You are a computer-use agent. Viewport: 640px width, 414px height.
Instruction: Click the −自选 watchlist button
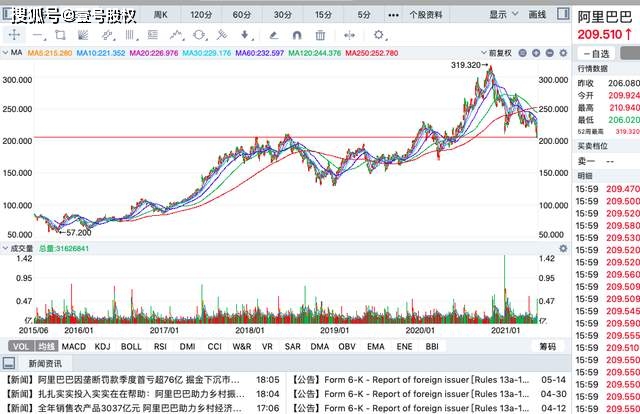(596, 53)
